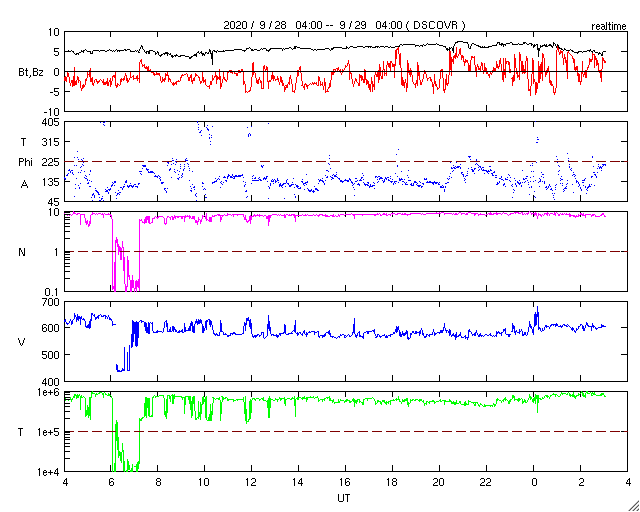Click the "0.1" density tick label
This screenshot has width=640, height=512.
[53, 292]
